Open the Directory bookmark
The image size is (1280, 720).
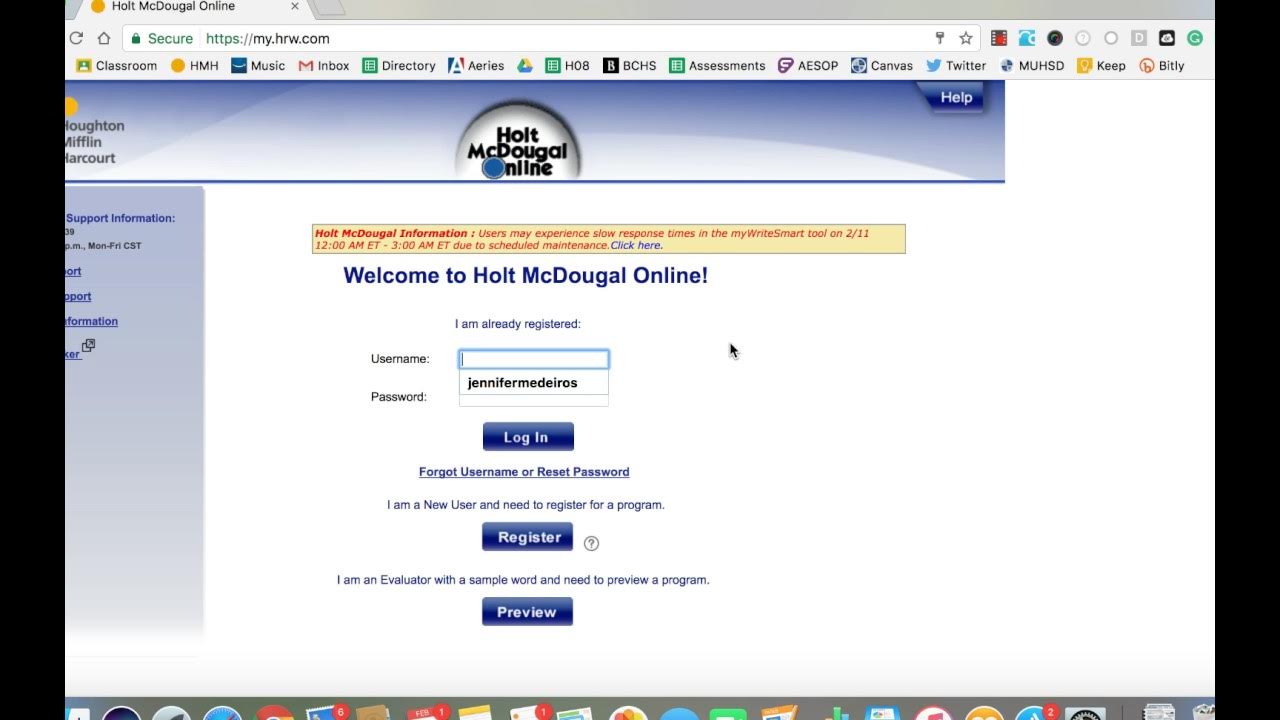[399, 65]
